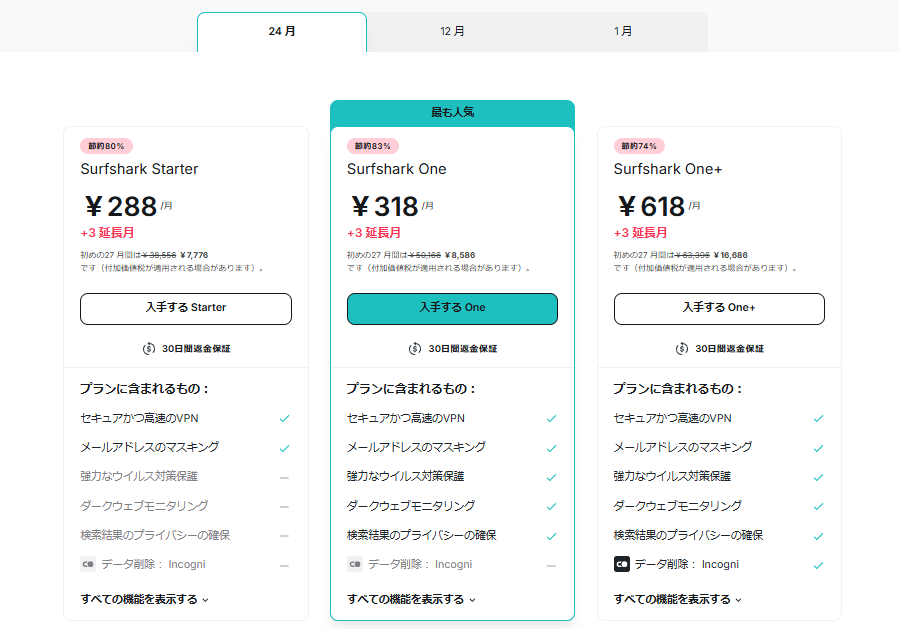Click the 最も人気 banner on One plan
This screenshot has width=899, height=629.
[452, 112]
